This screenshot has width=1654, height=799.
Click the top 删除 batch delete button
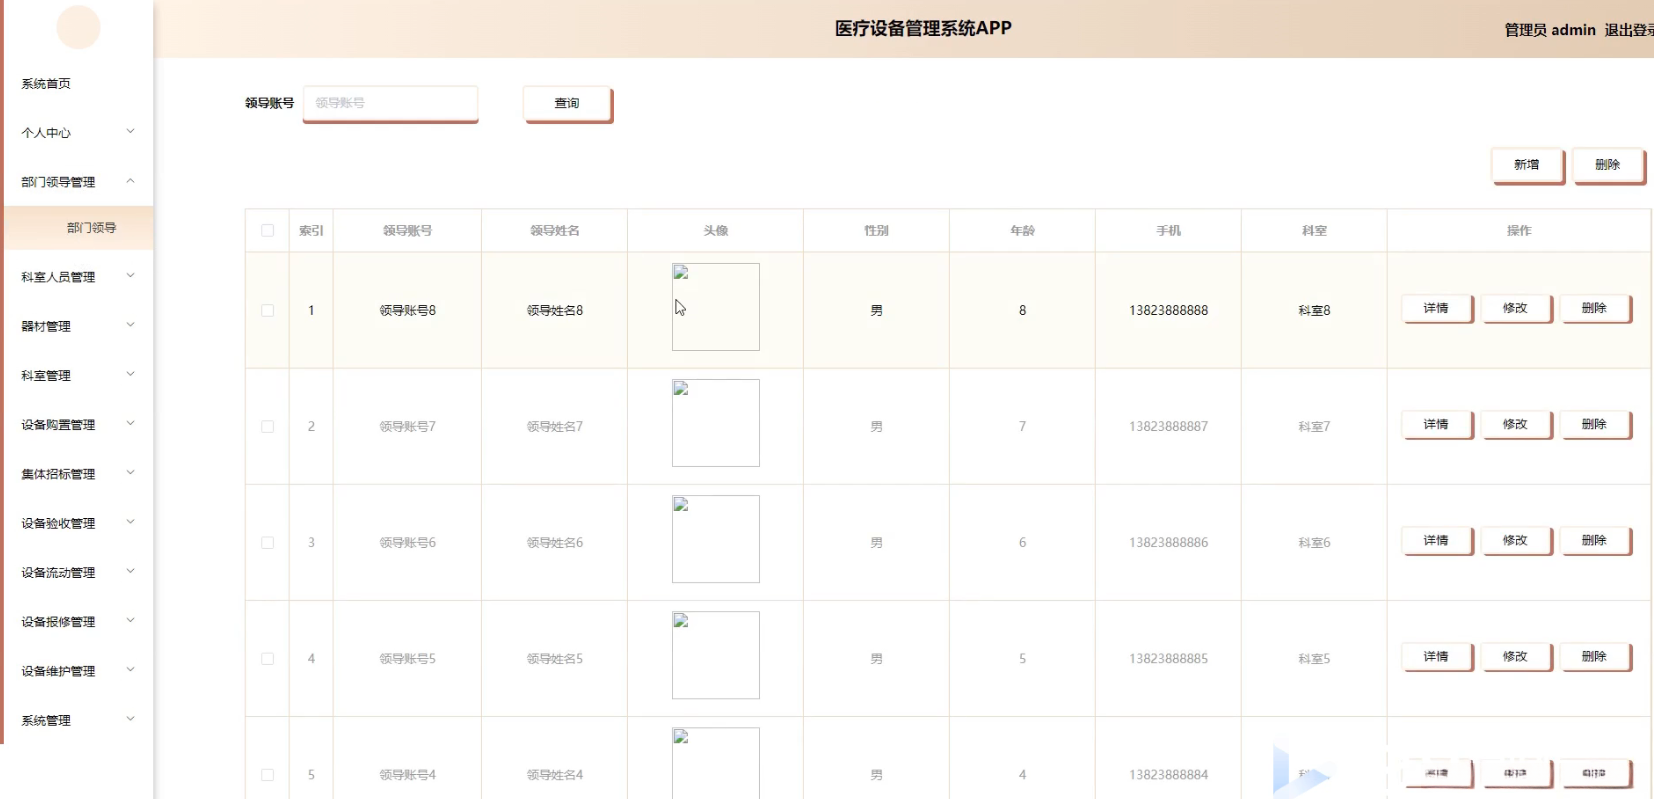tap(1608, 165)
